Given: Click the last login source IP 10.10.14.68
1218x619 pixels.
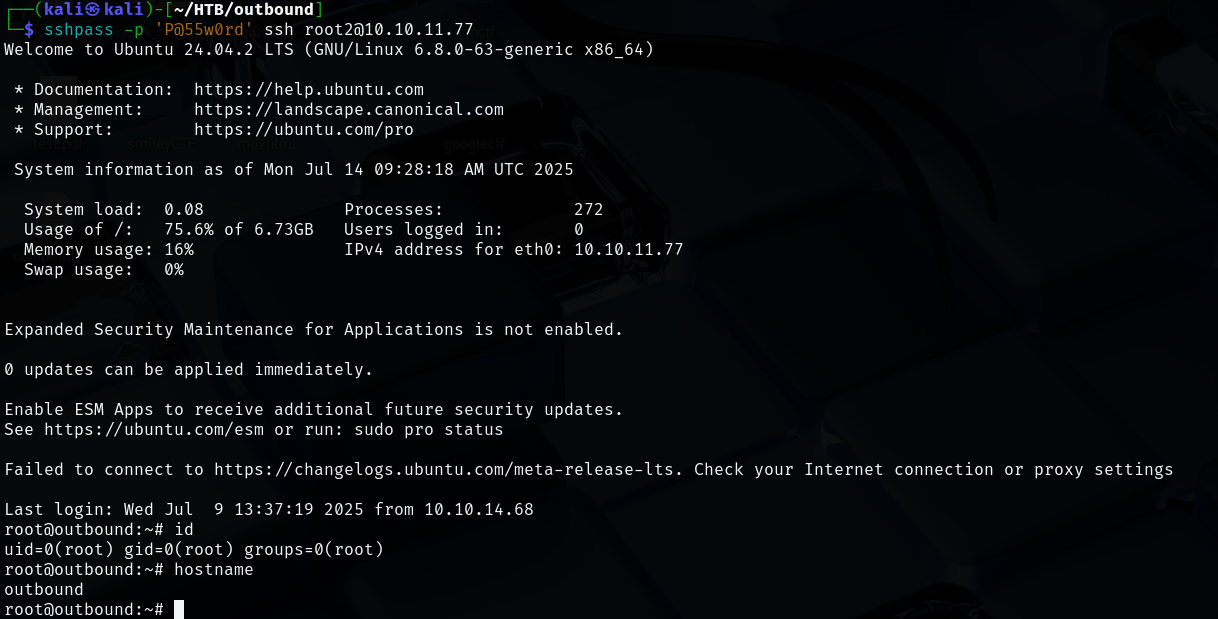Looking at the screenshot, I should pos(479,510).
